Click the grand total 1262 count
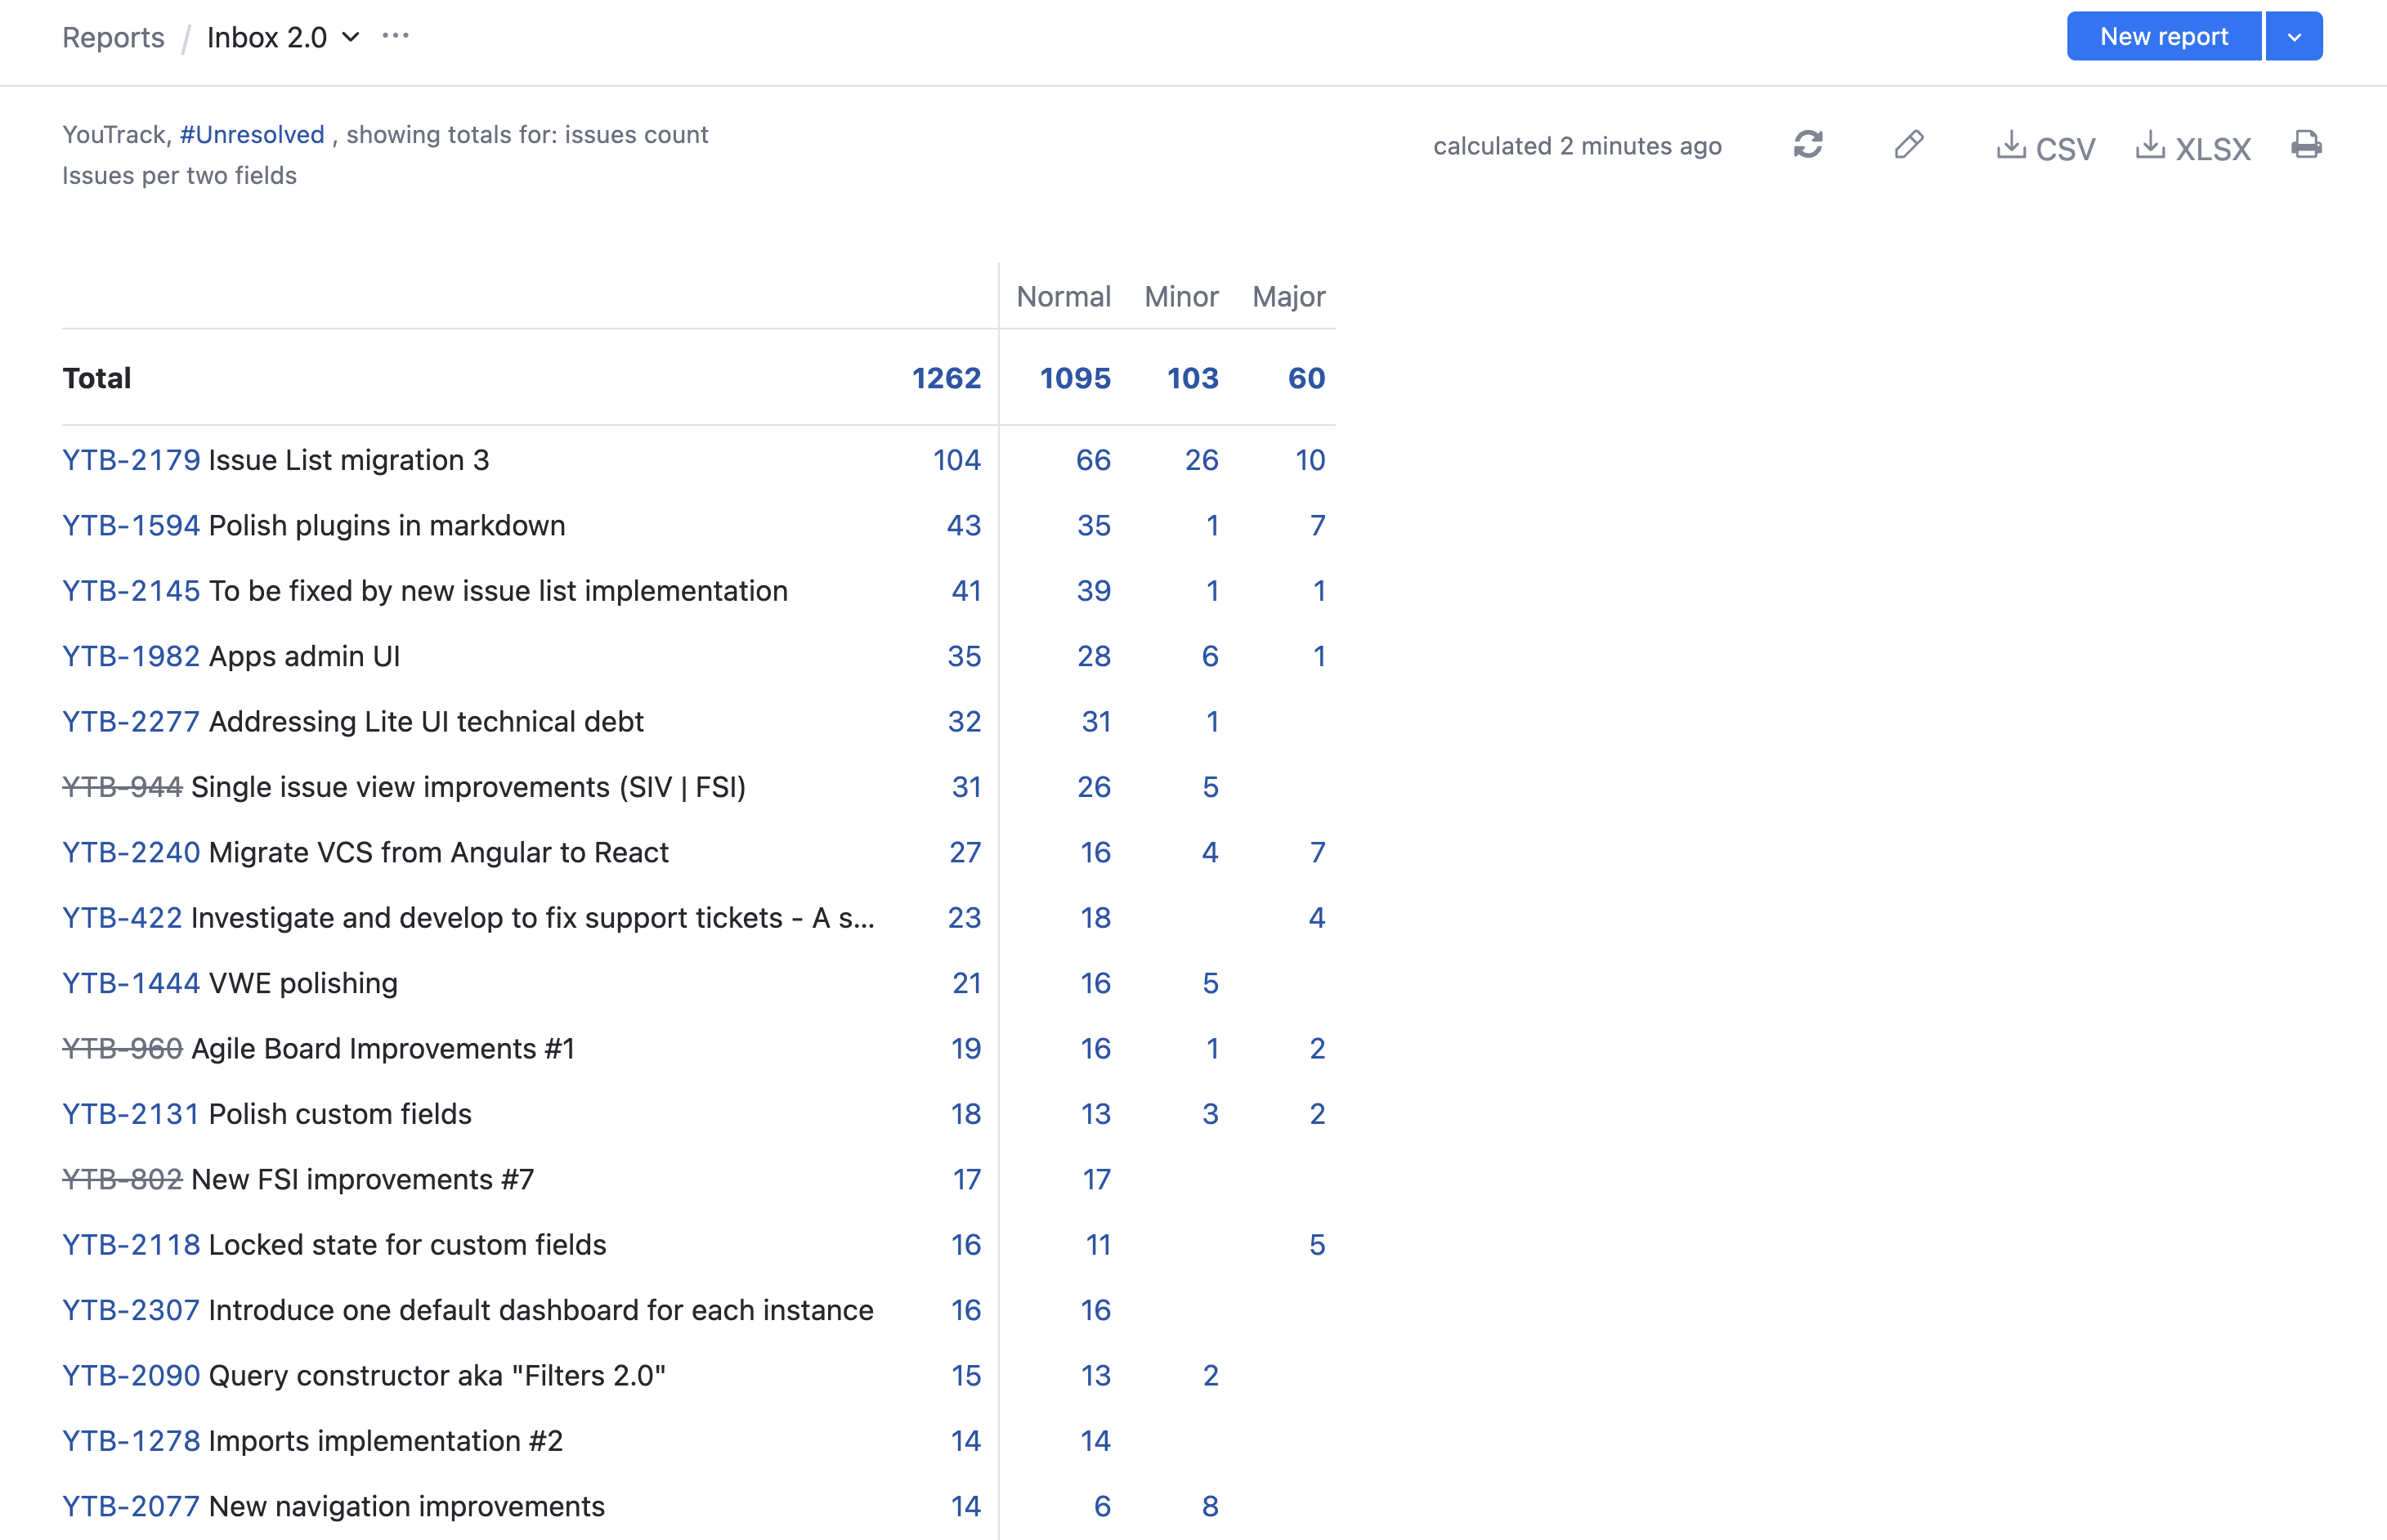Image resolution: width=2387 pixels, height=1540 pixels. pos(946,378)
